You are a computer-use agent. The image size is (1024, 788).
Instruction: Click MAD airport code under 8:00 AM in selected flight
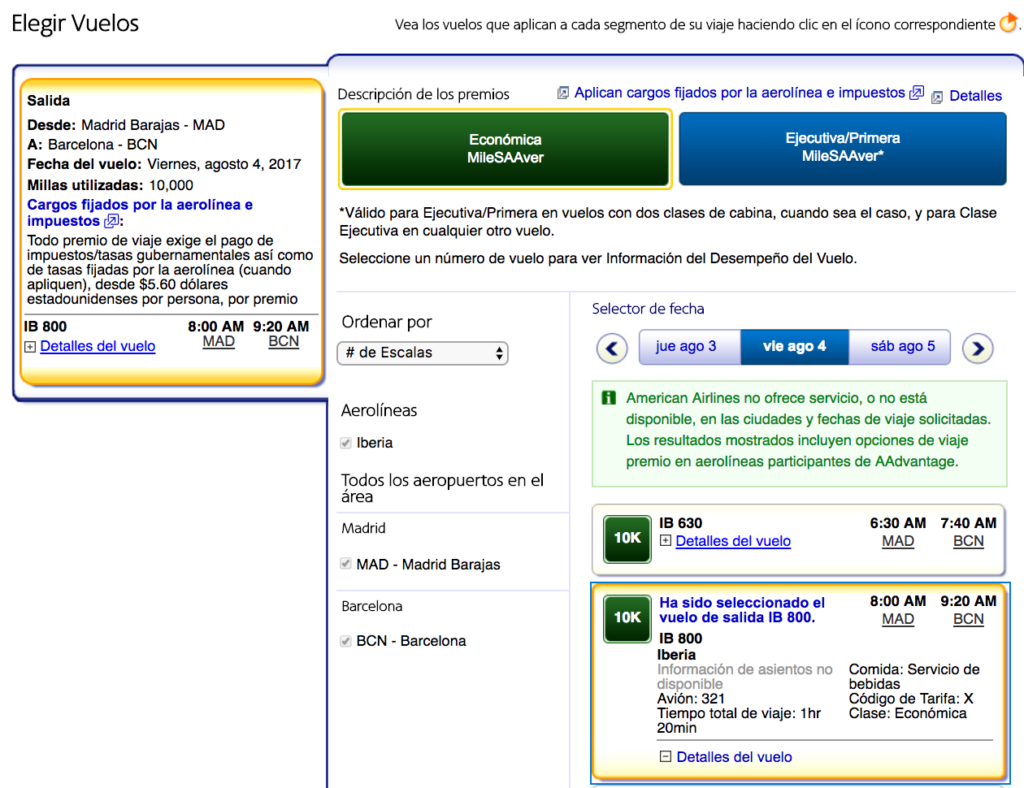tap(898, 619)
